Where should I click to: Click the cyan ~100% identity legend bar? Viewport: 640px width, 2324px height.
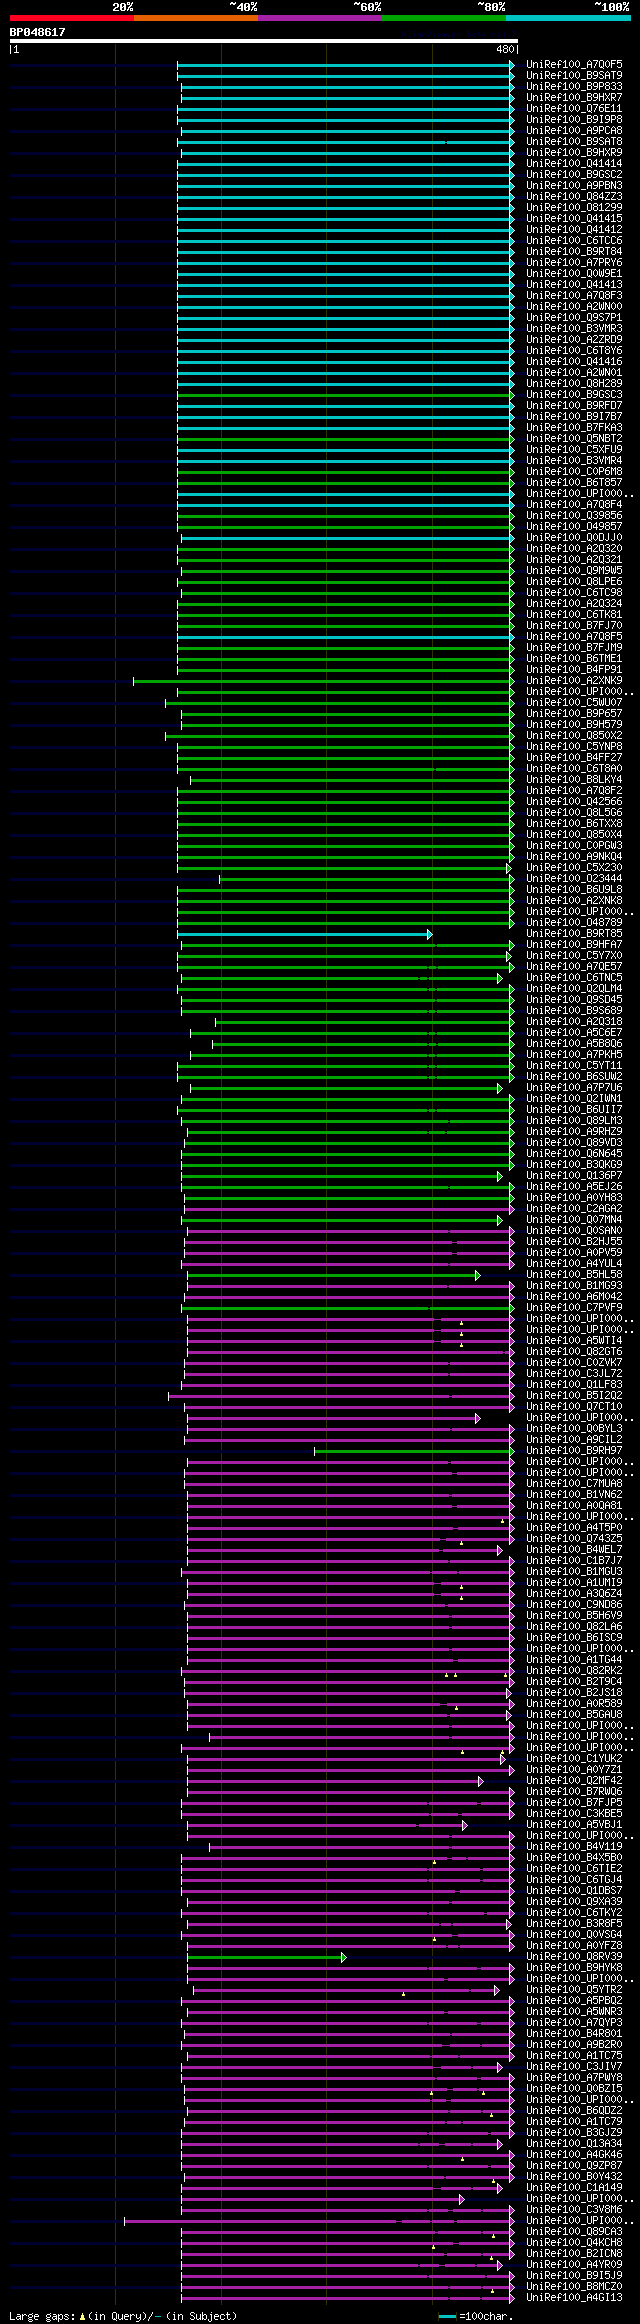point(567,18)
